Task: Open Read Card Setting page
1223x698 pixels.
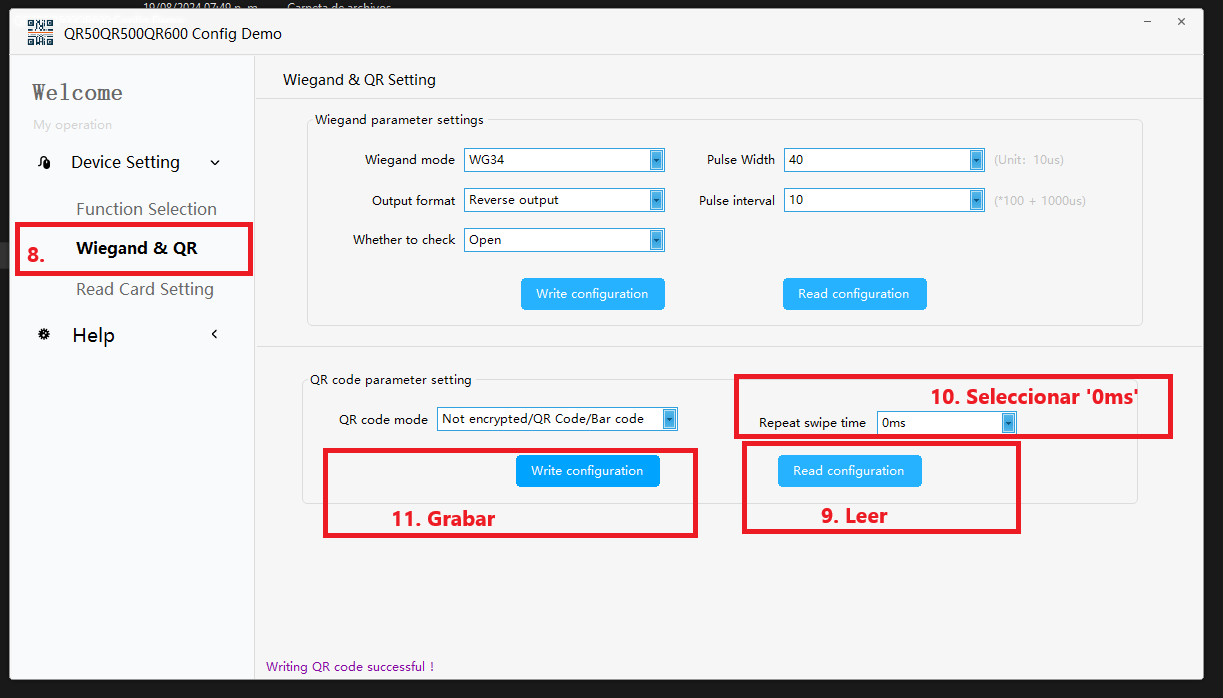Action: [145, 289]
